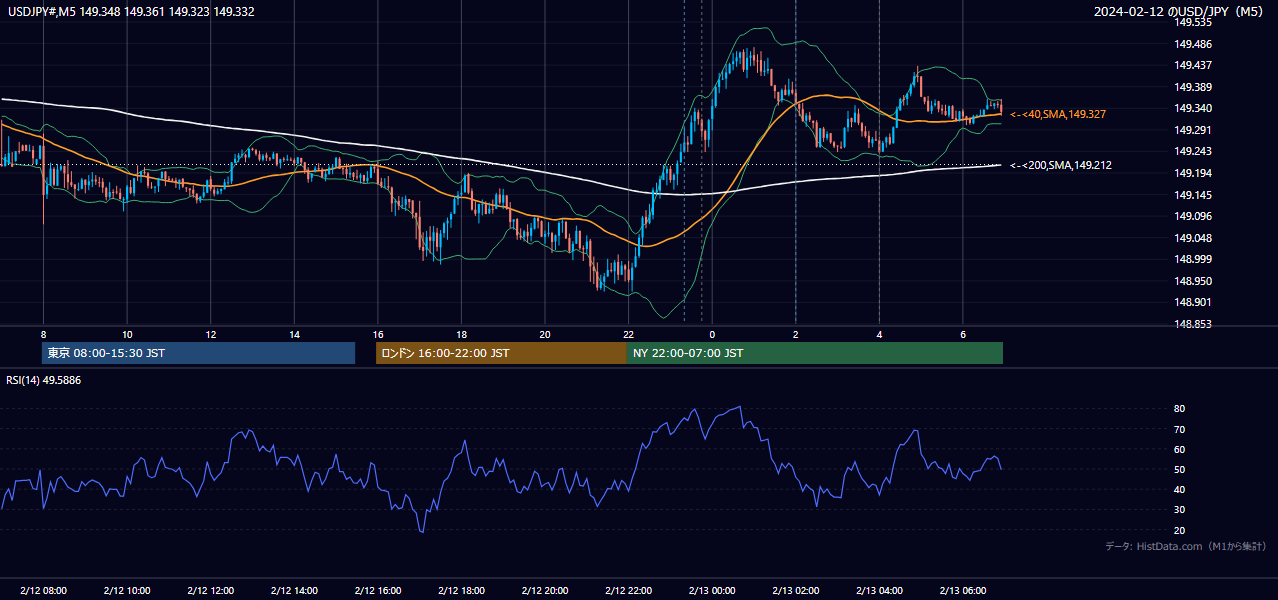The height and width of the screenshot is (600, 1278).
Task: Click price axis value 148.999
Action: click(1193, 259)
